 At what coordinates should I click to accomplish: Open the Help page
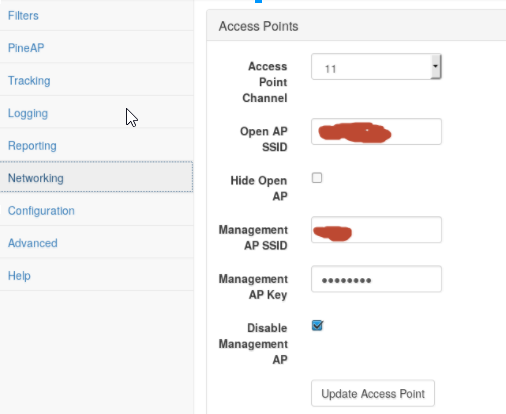[x=19, y=276]
